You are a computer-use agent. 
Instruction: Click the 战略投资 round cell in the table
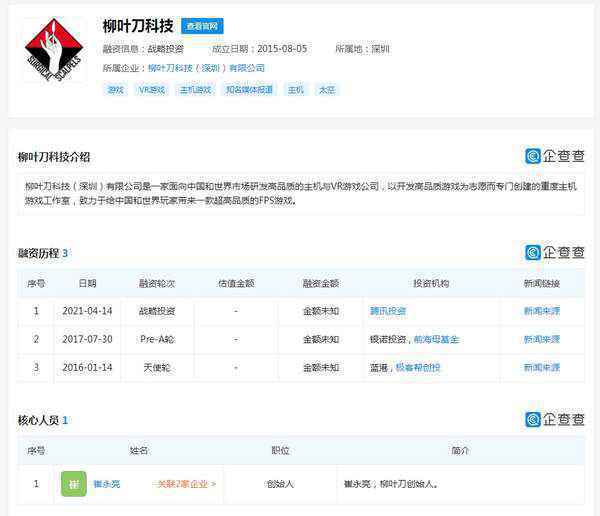point(157,311)
